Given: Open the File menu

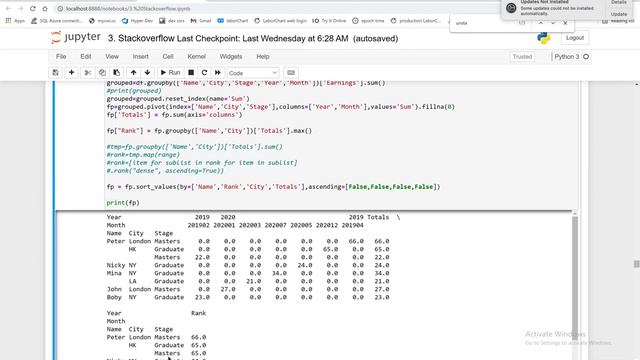Looking at the screenshot, I should [61, 57].
